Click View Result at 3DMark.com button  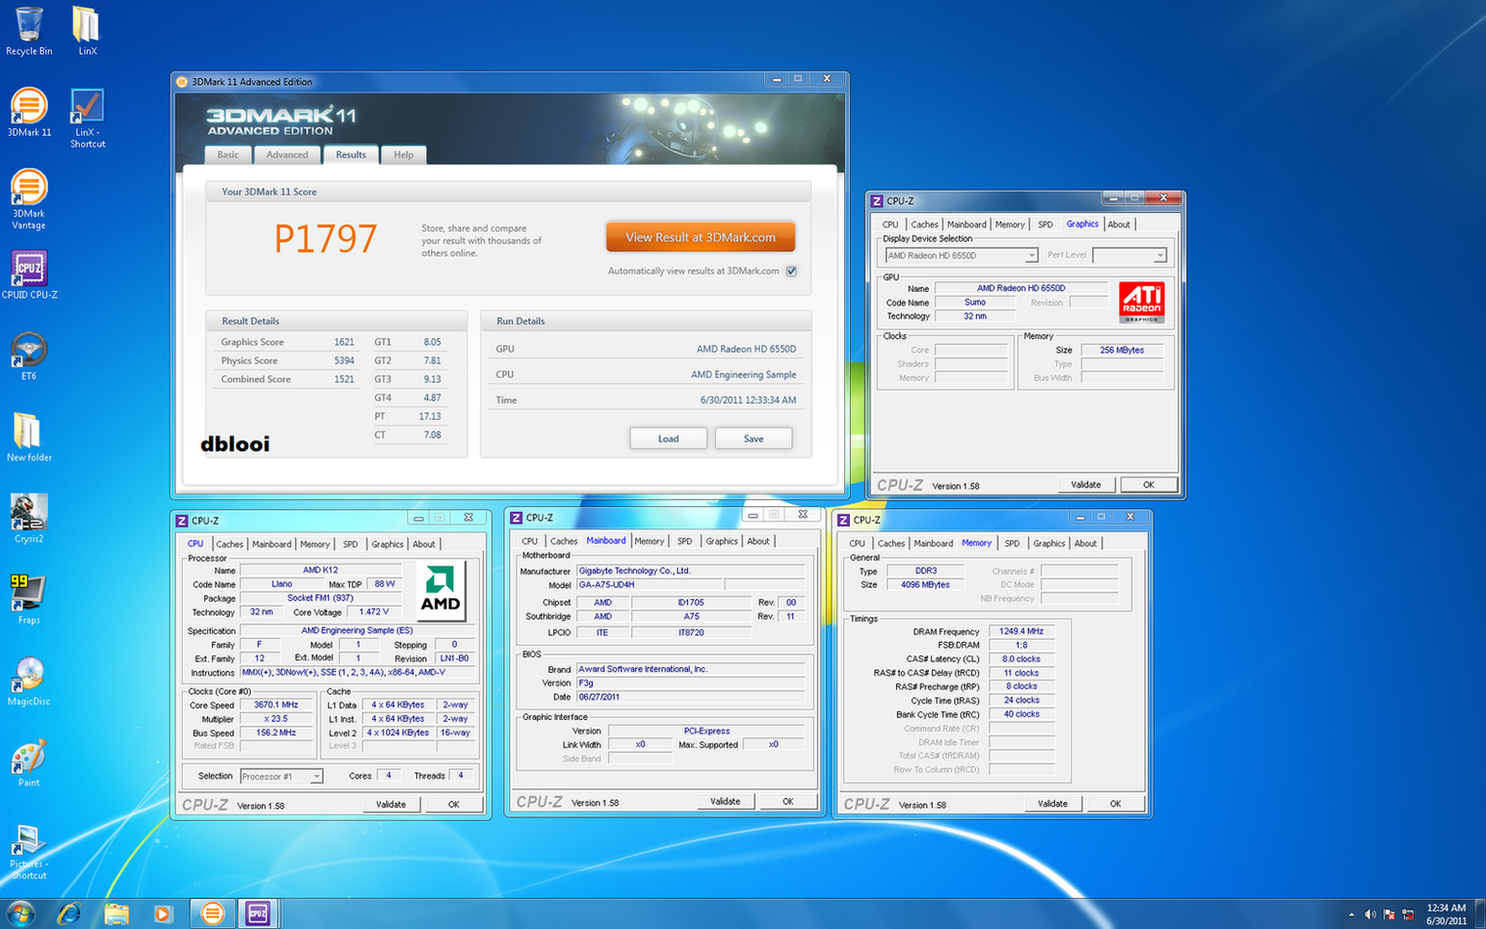click(700, 238)
